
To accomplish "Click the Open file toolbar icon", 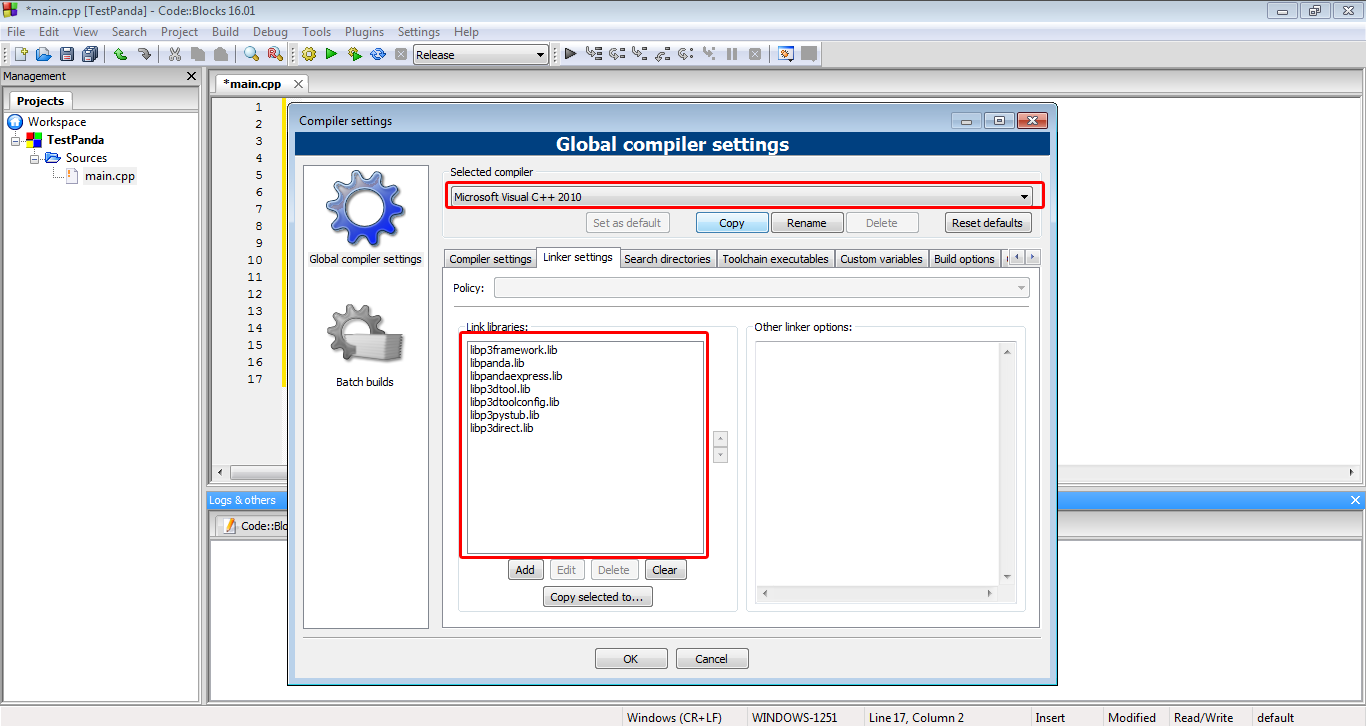I will [43, 54].
